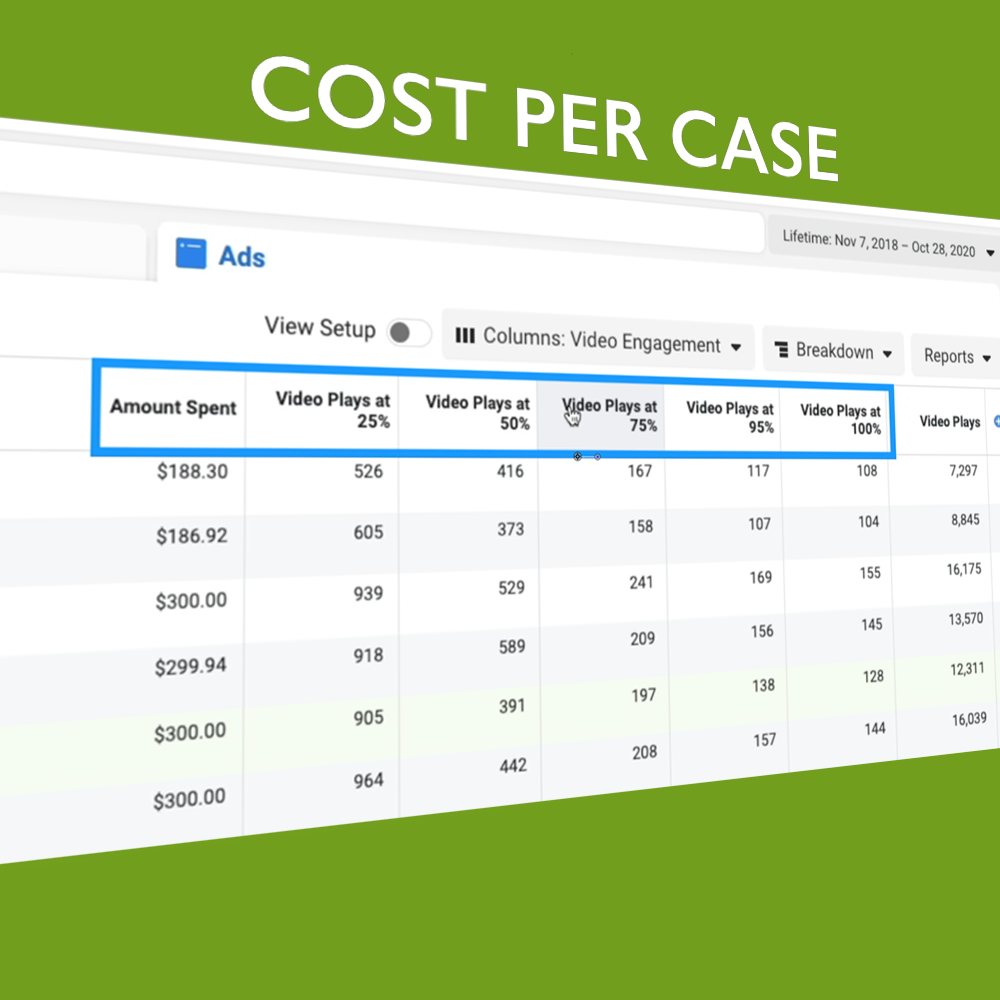Click the Video Plays column header
Screen dimensions: 1000x1000
tap(950, 422)
